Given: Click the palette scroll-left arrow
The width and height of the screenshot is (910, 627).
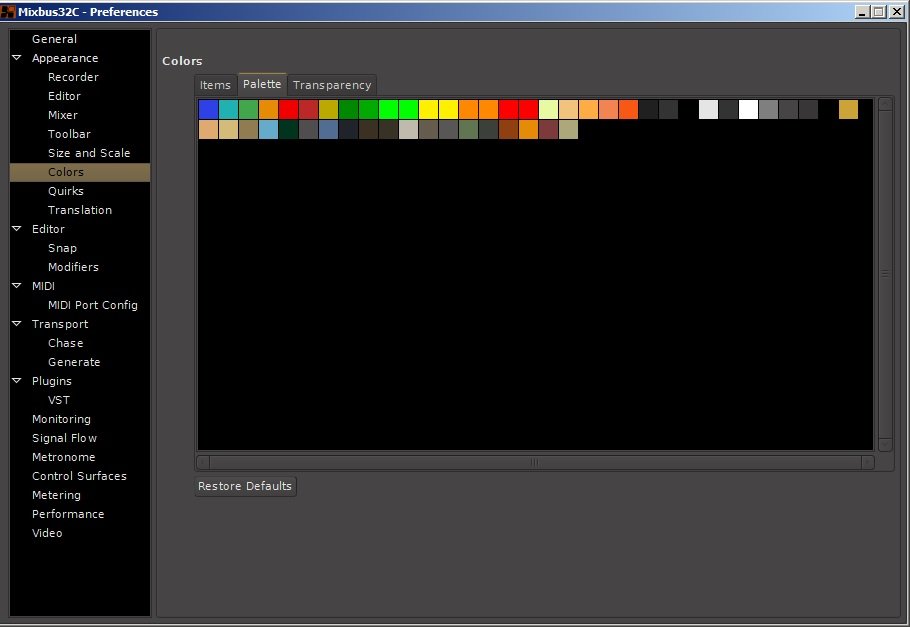Looking at the screenshot, I should tap(203, 462).
